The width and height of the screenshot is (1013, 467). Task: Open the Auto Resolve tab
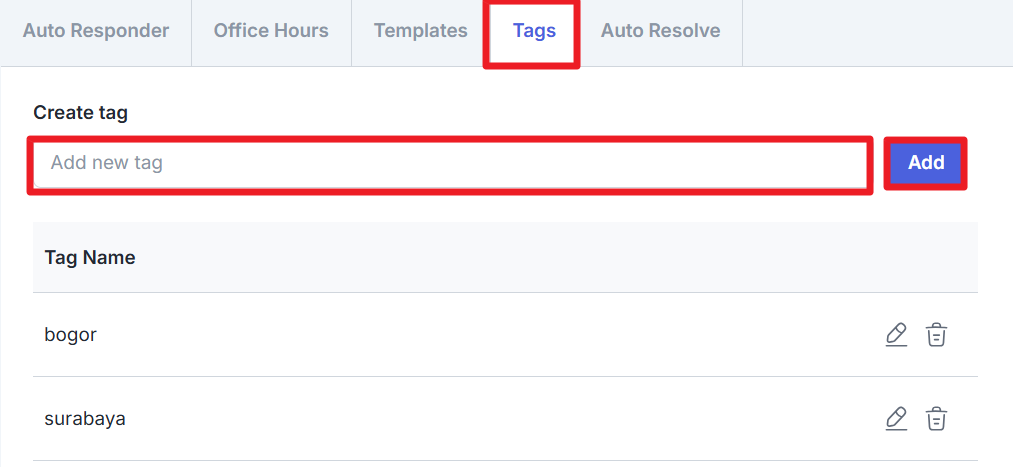click(x=660, y=31)
